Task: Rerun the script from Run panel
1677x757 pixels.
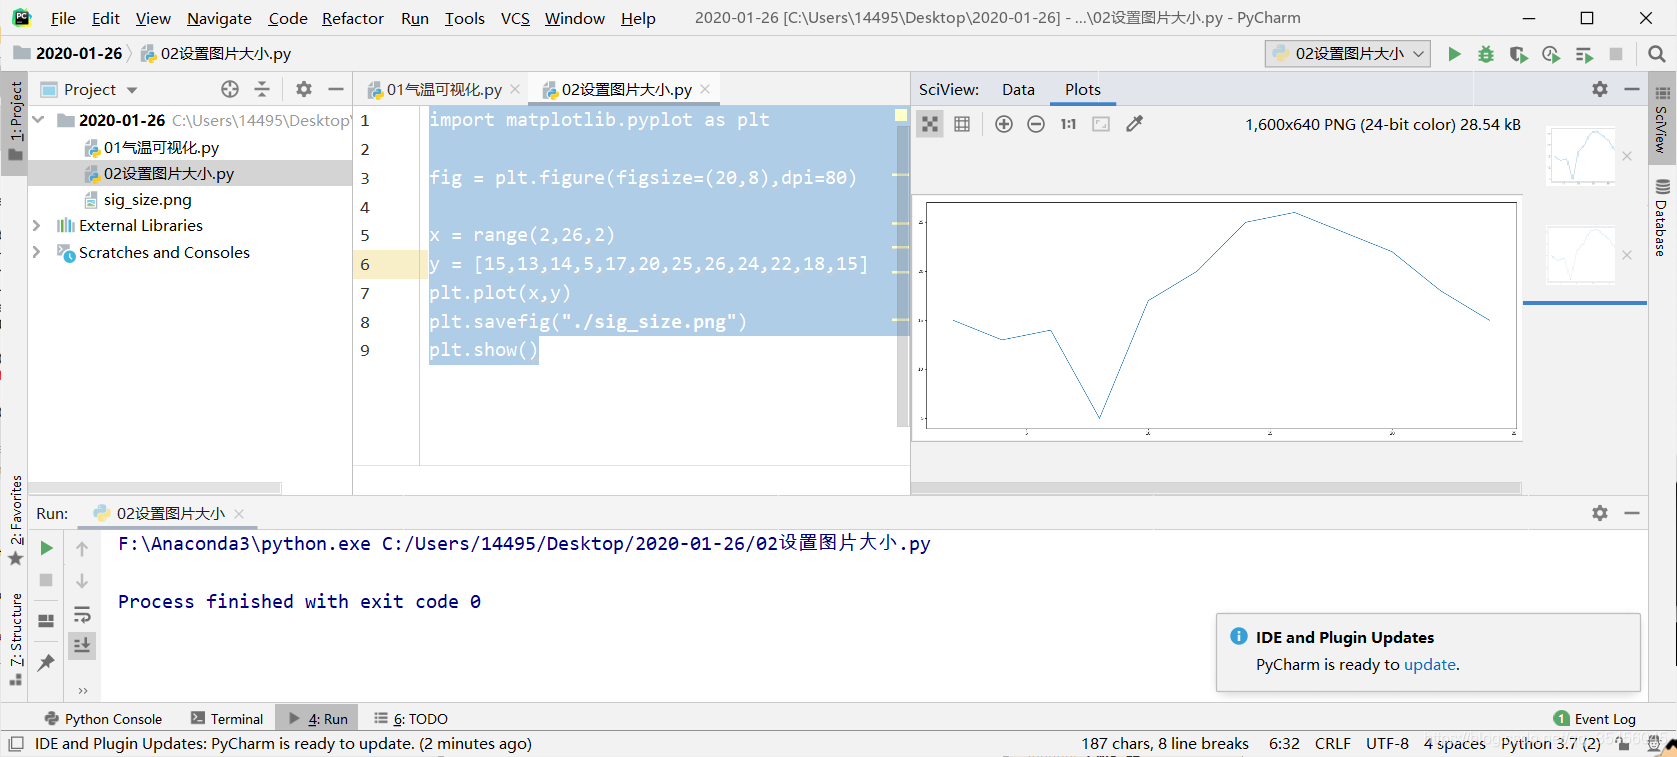Action: [x=46, y=548]
